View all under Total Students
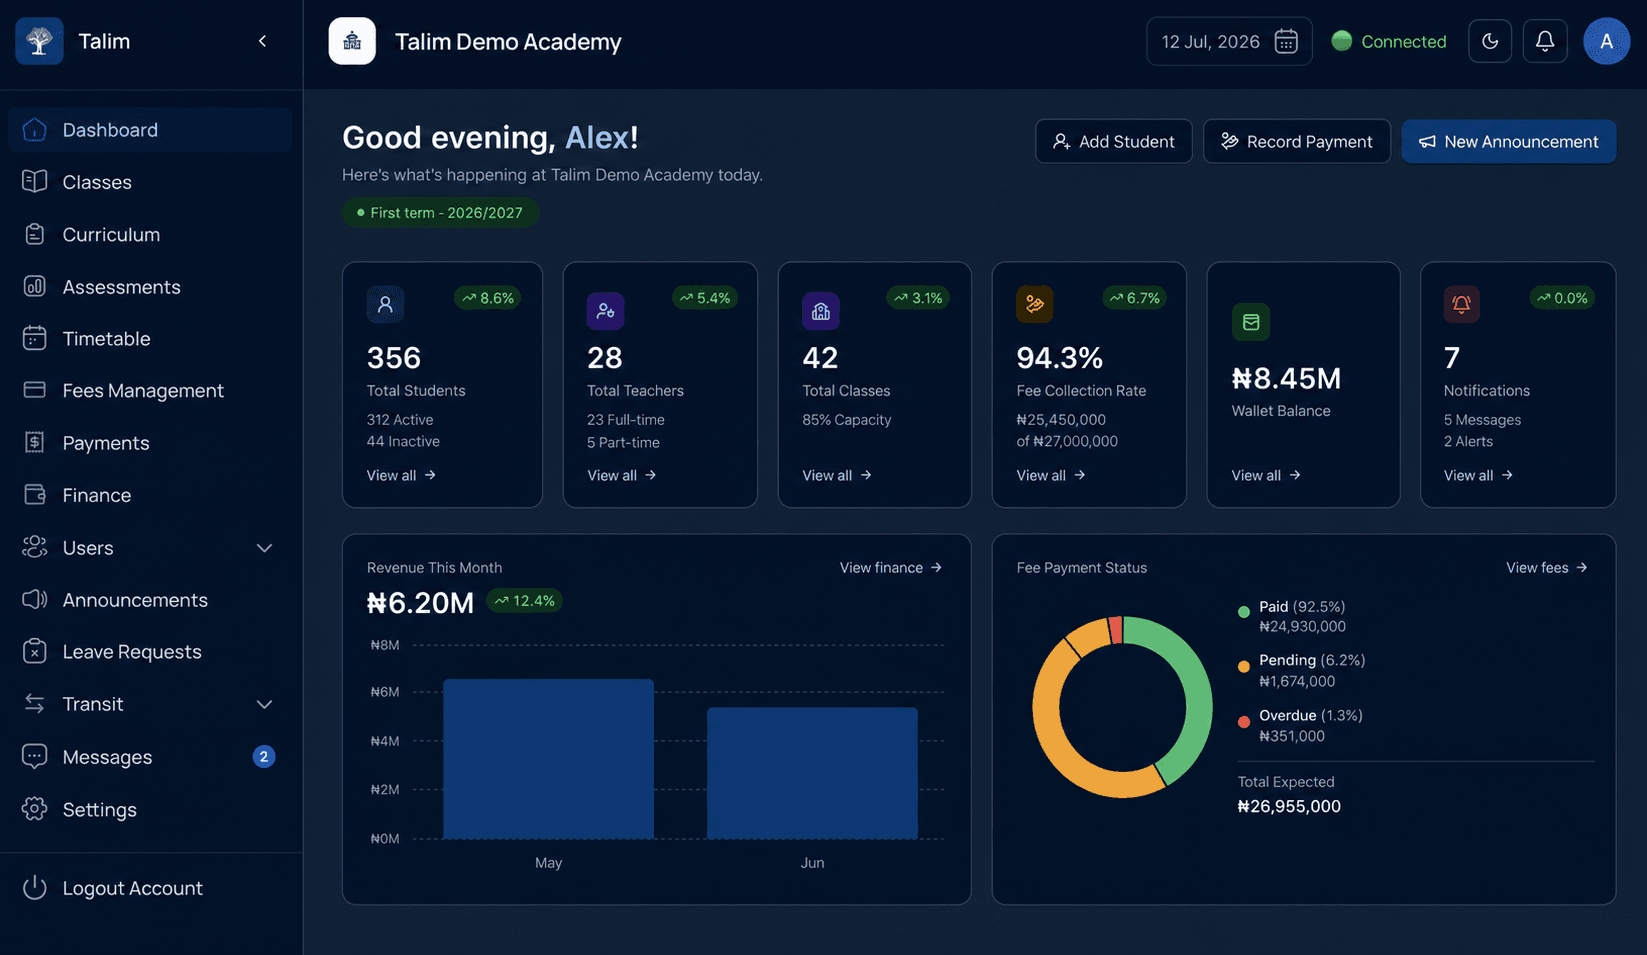 coord(401,475)
